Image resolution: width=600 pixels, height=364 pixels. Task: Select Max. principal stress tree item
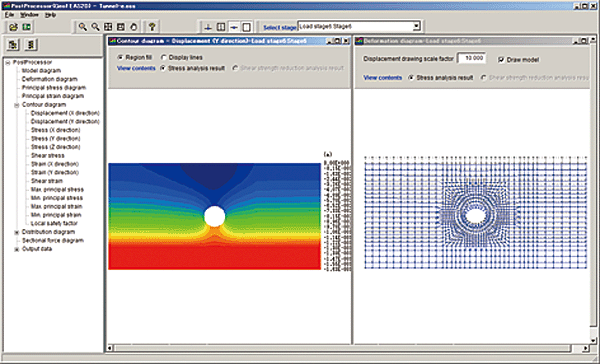coord(57,190)
